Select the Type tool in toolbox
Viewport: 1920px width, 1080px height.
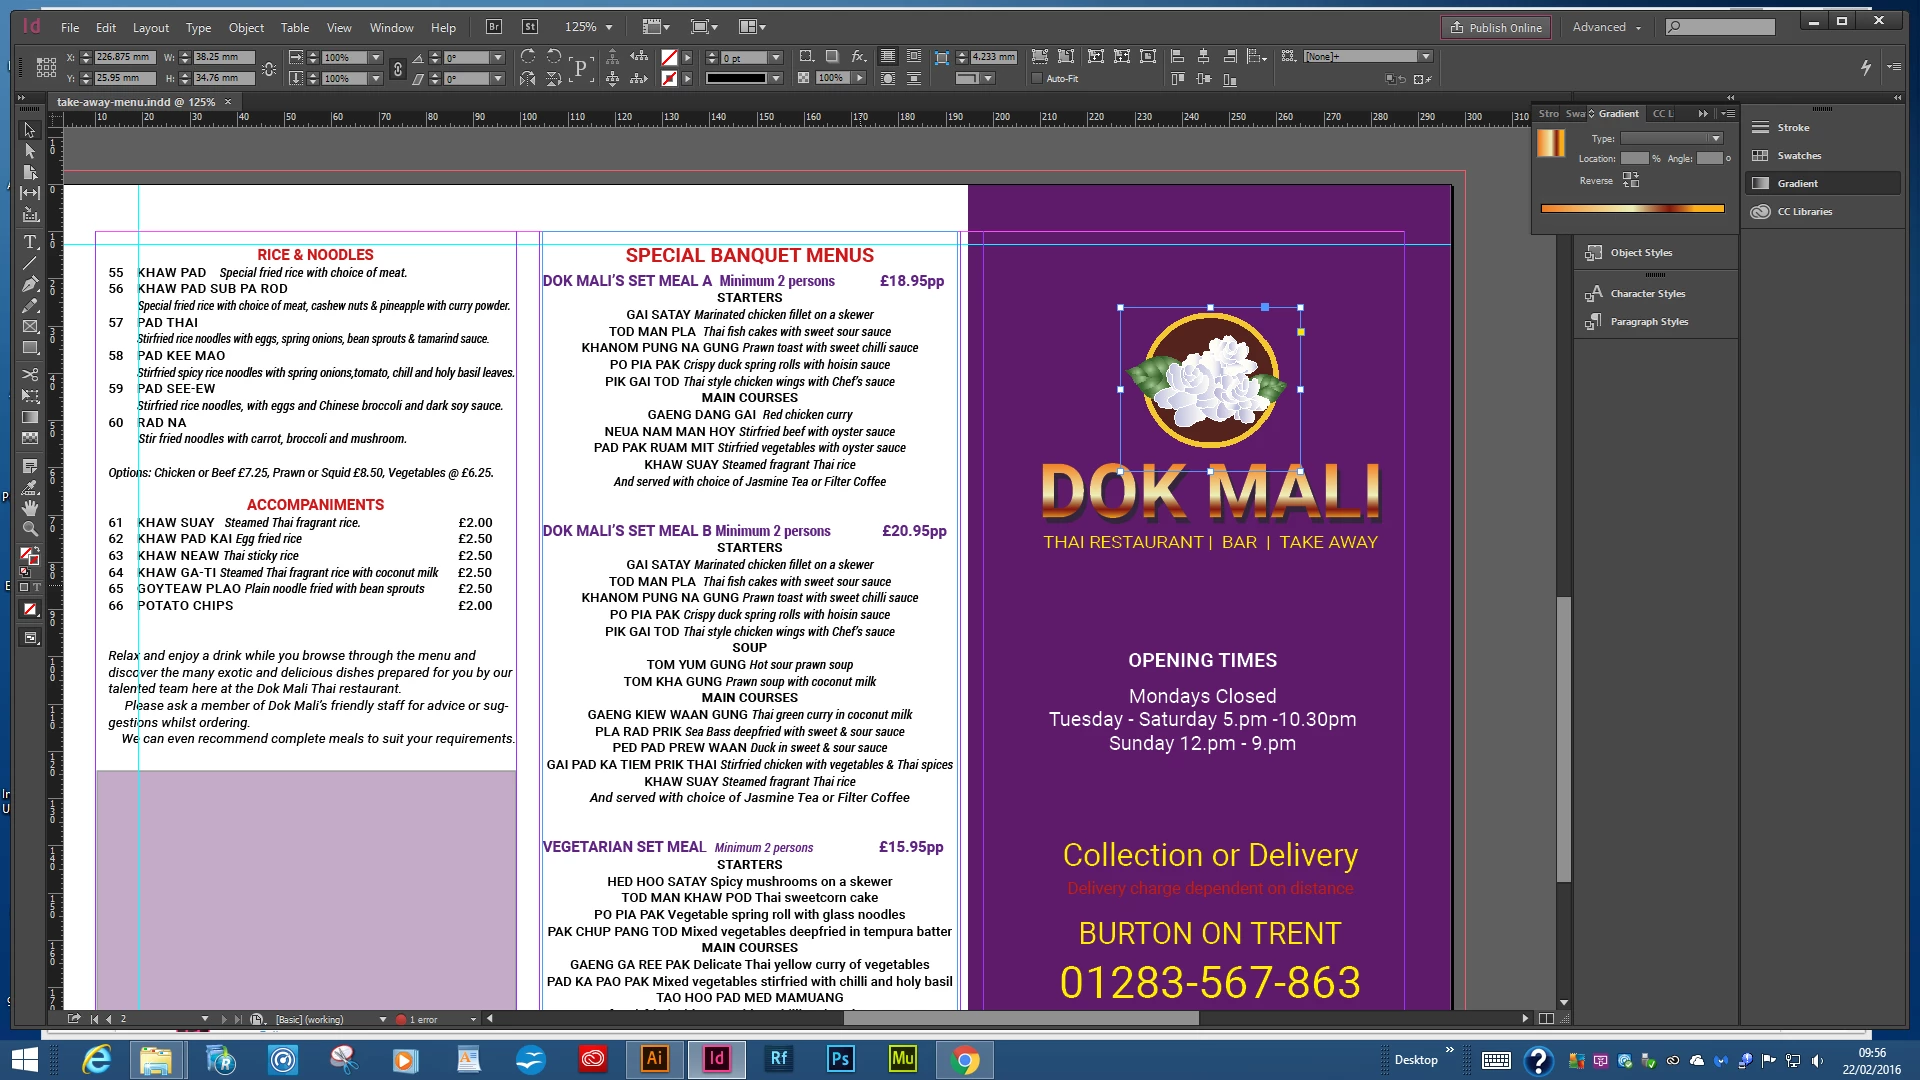click(x=30, y=242)
